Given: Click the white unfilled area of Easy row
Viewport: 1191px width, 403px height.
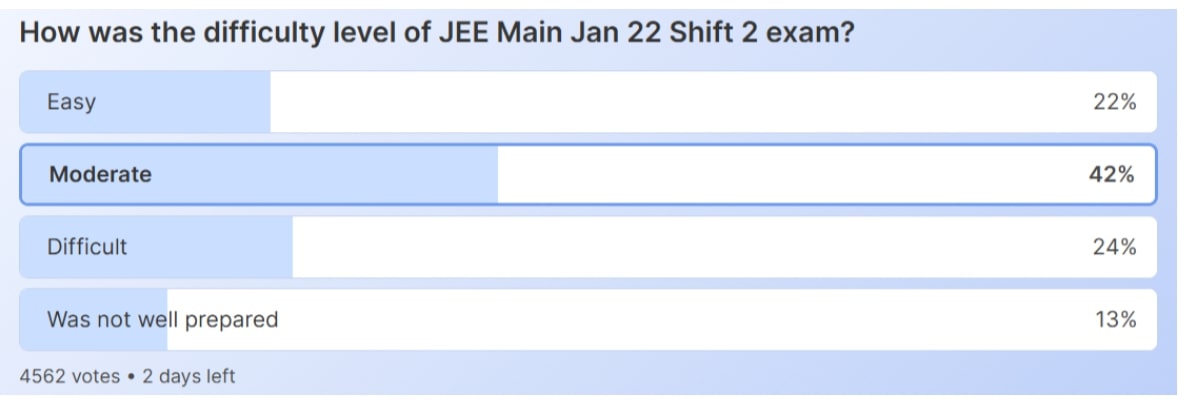Looking at the screenshot, I should (x=650, y=102).
